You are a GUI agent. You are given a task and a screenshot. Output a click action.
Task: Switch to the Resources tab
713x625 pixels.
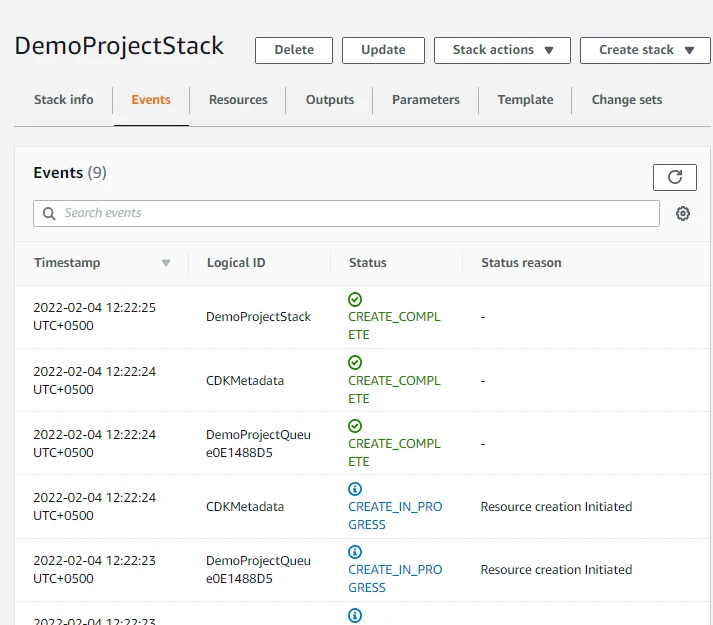click(238, 100)
